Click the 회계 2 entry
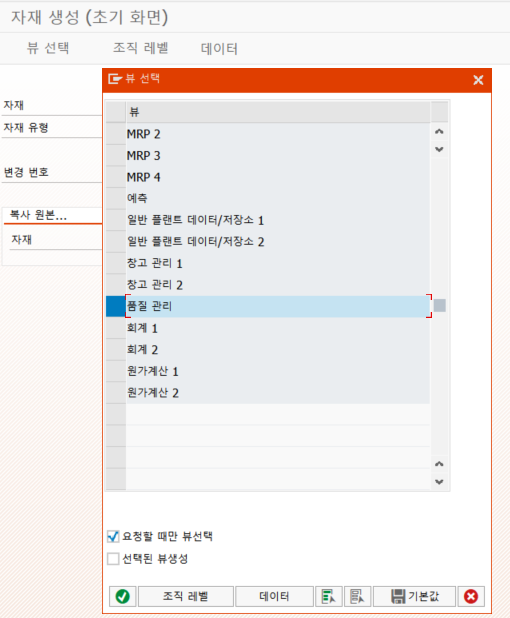This screenshot has width=510, height=618. pyautogui.click(x=278, y=349)
